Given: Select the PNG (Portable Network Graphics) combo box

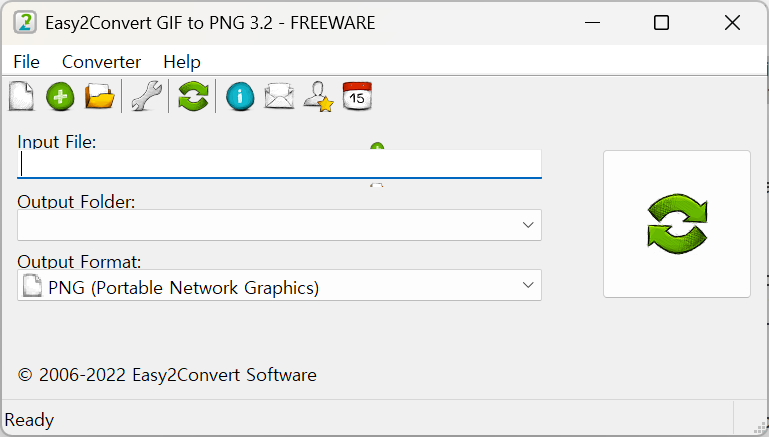Looking at the screenshot, I should point(270,287).
